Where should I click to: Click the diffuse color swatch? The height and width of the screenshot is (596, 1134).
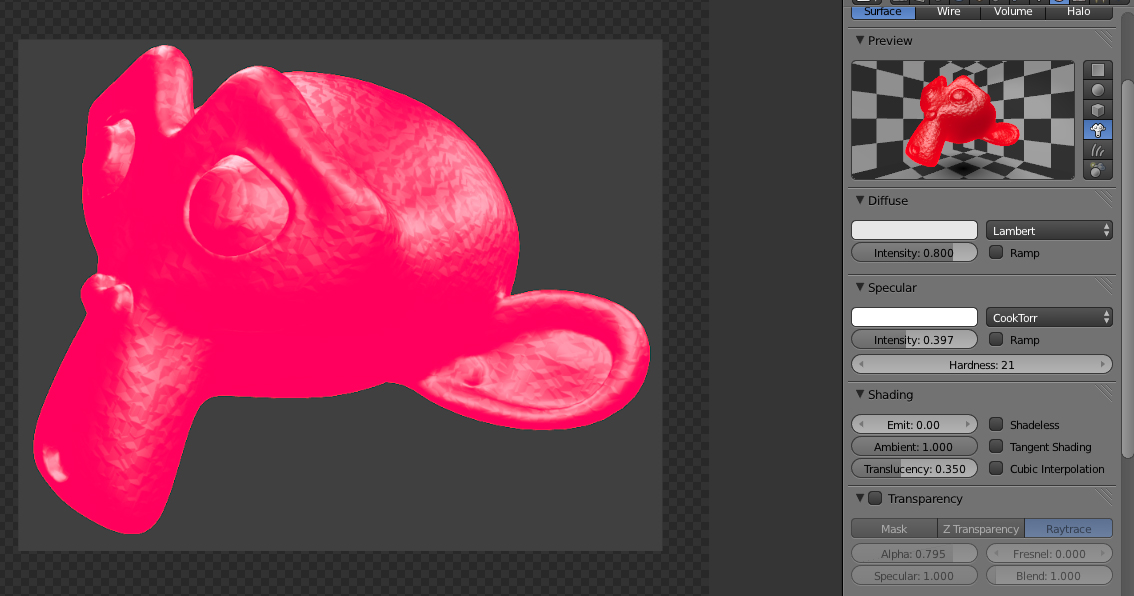tap(914, 231)
